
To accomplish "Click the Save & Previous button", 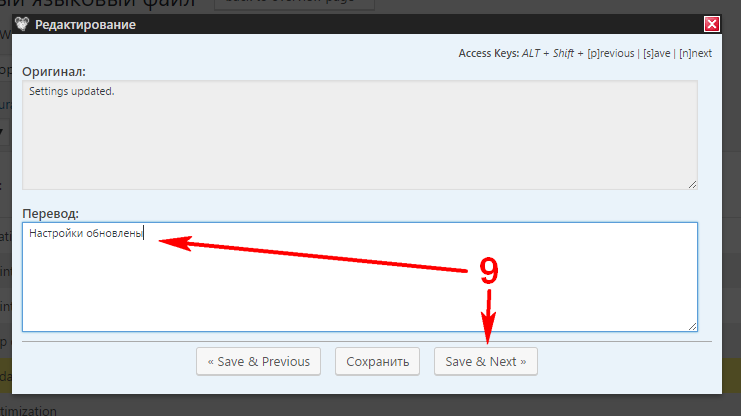I will pyautogui.click(x=258, y=362).
